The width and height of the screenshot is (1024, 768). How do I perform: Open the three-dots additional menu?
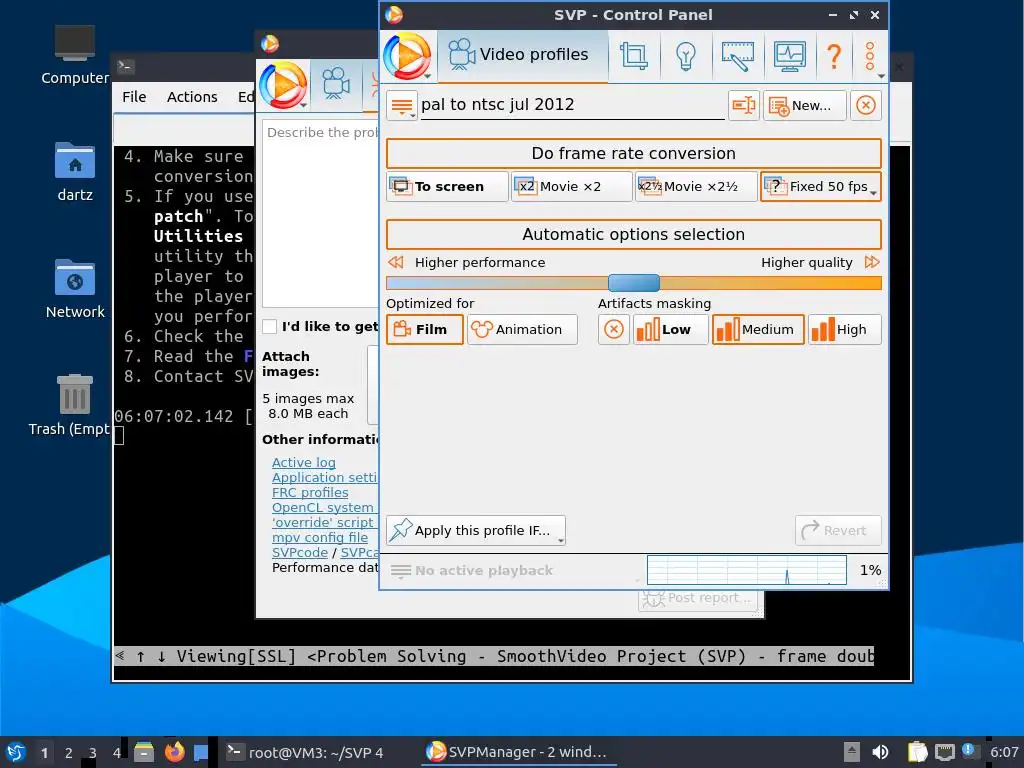870,56
